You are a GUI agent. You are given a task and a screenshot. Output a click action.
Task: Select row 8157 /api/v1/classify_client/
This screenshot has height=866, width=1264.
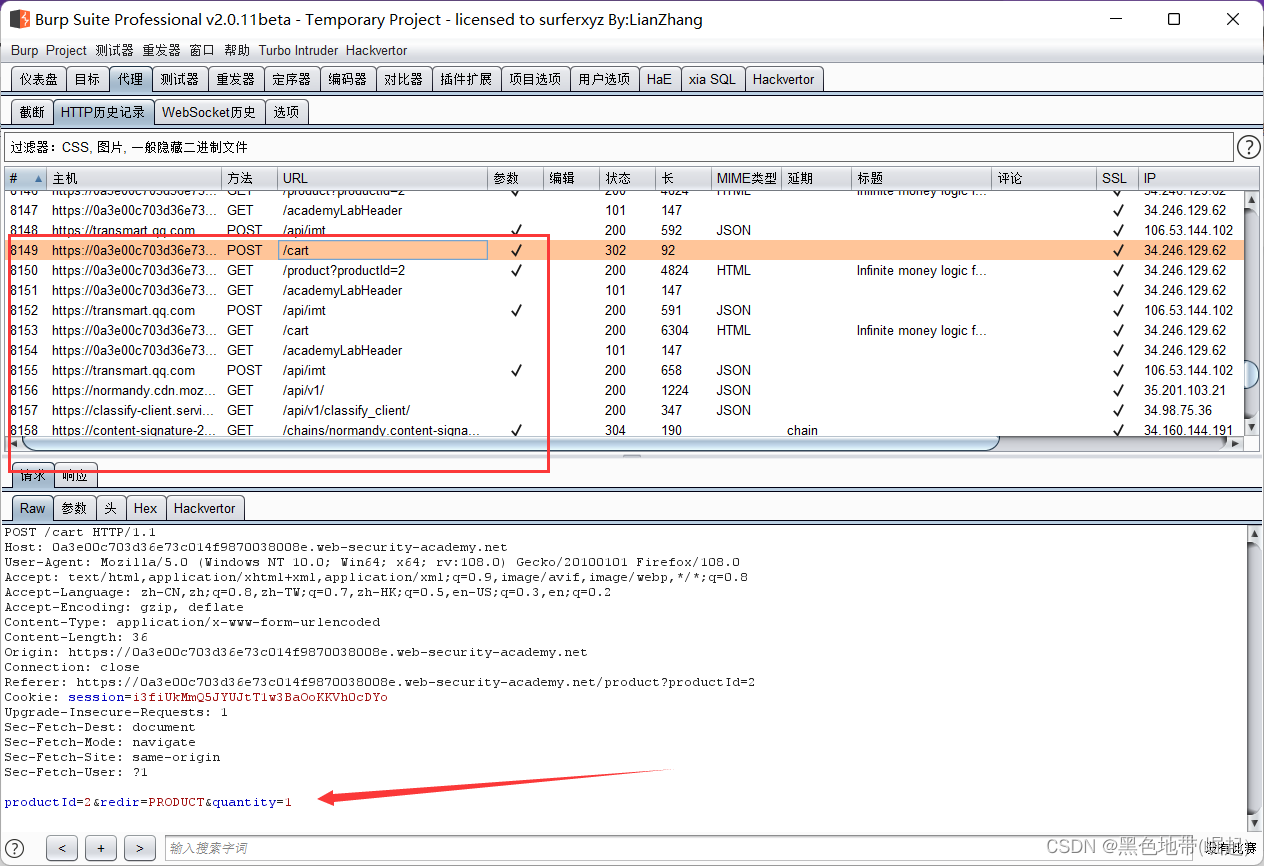(x=625, y=410)
